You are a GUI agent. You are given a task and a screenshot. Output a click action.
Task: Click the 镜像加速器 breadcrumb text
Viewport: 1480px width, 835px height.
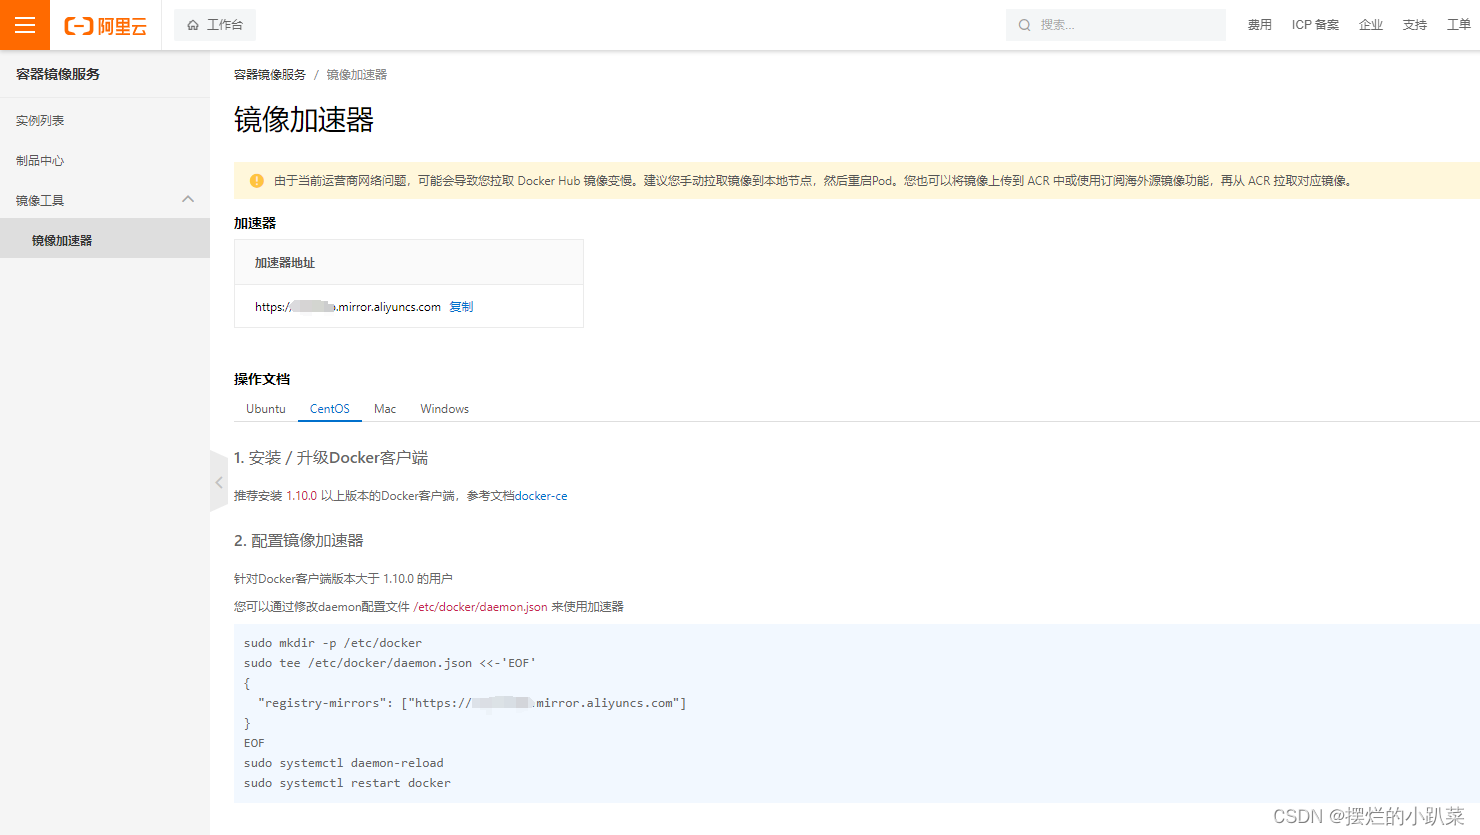pyautogui.click(x=357, y=75)
